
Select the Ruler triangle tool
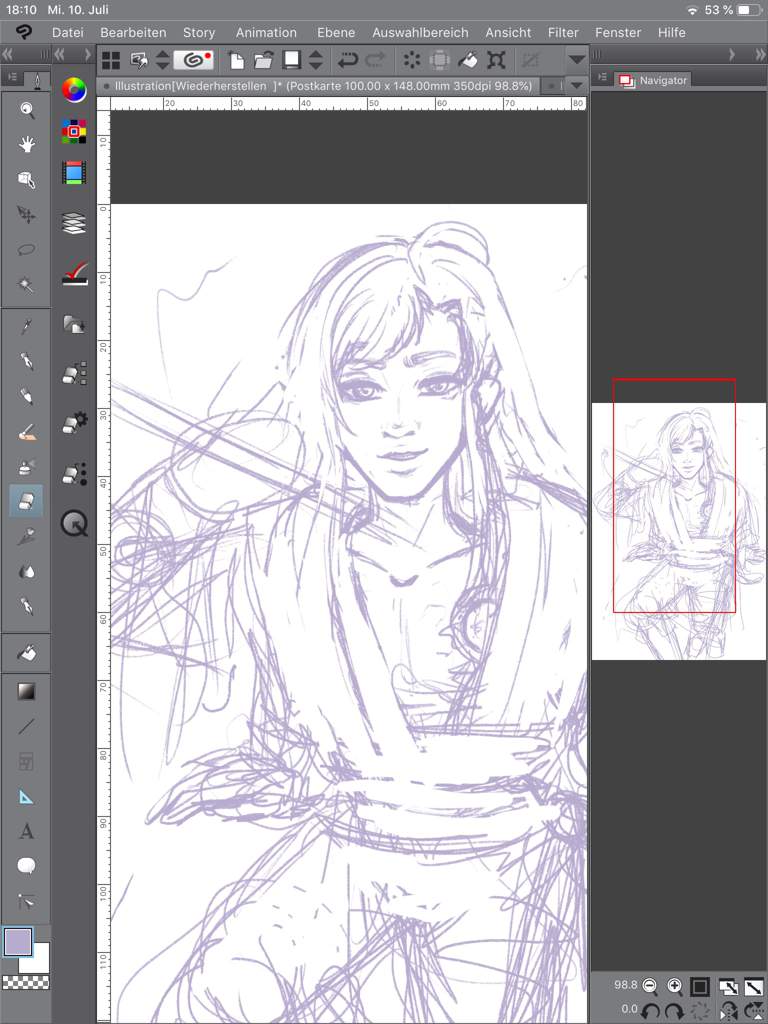tap(26, 797)
